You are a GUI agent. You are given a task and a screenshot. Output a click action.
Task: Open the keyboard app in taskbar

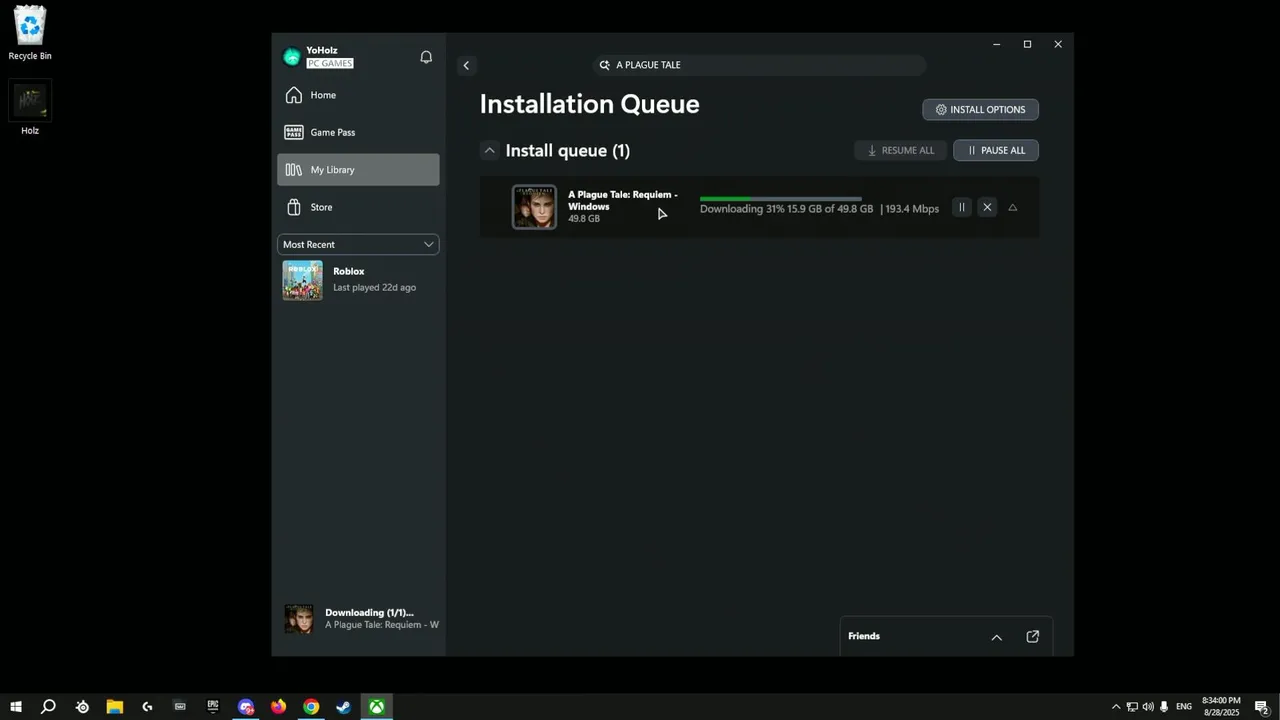180,707
